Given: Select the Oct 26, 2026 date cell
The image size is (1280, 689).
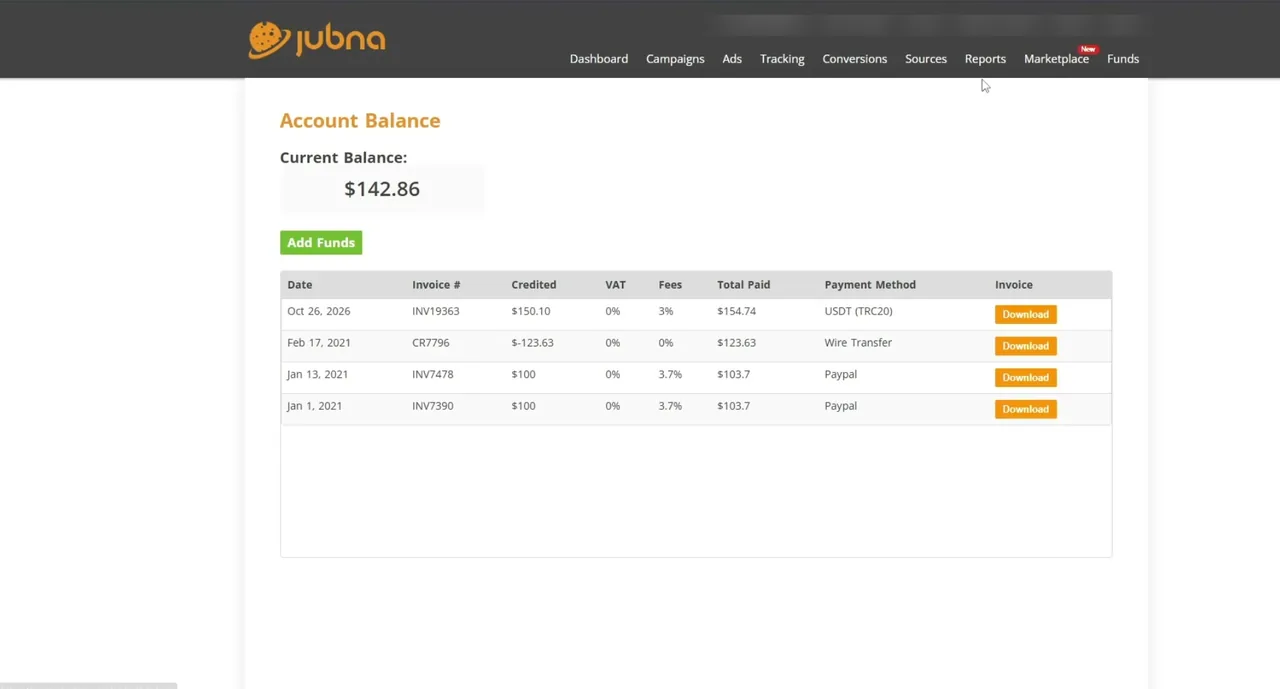Looking at the screenshot, I should point(319,311).
